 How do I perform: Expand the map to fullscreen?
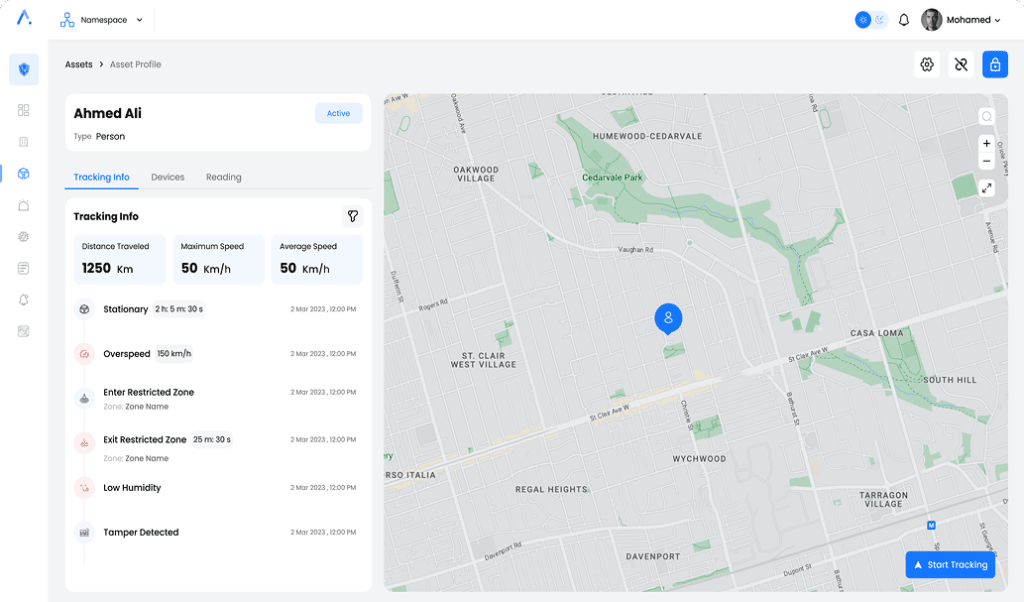click(987, 188)
